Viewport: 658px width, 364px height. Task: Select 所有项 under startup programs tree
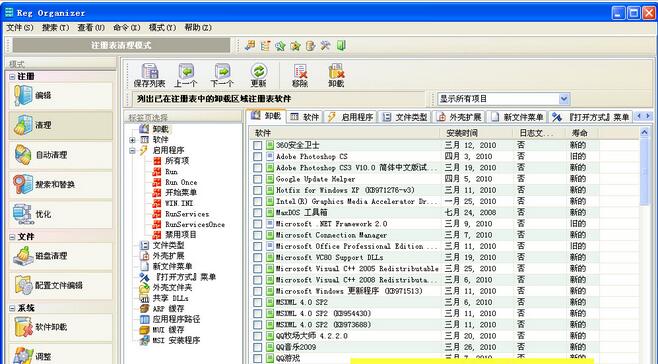[177, 160]
